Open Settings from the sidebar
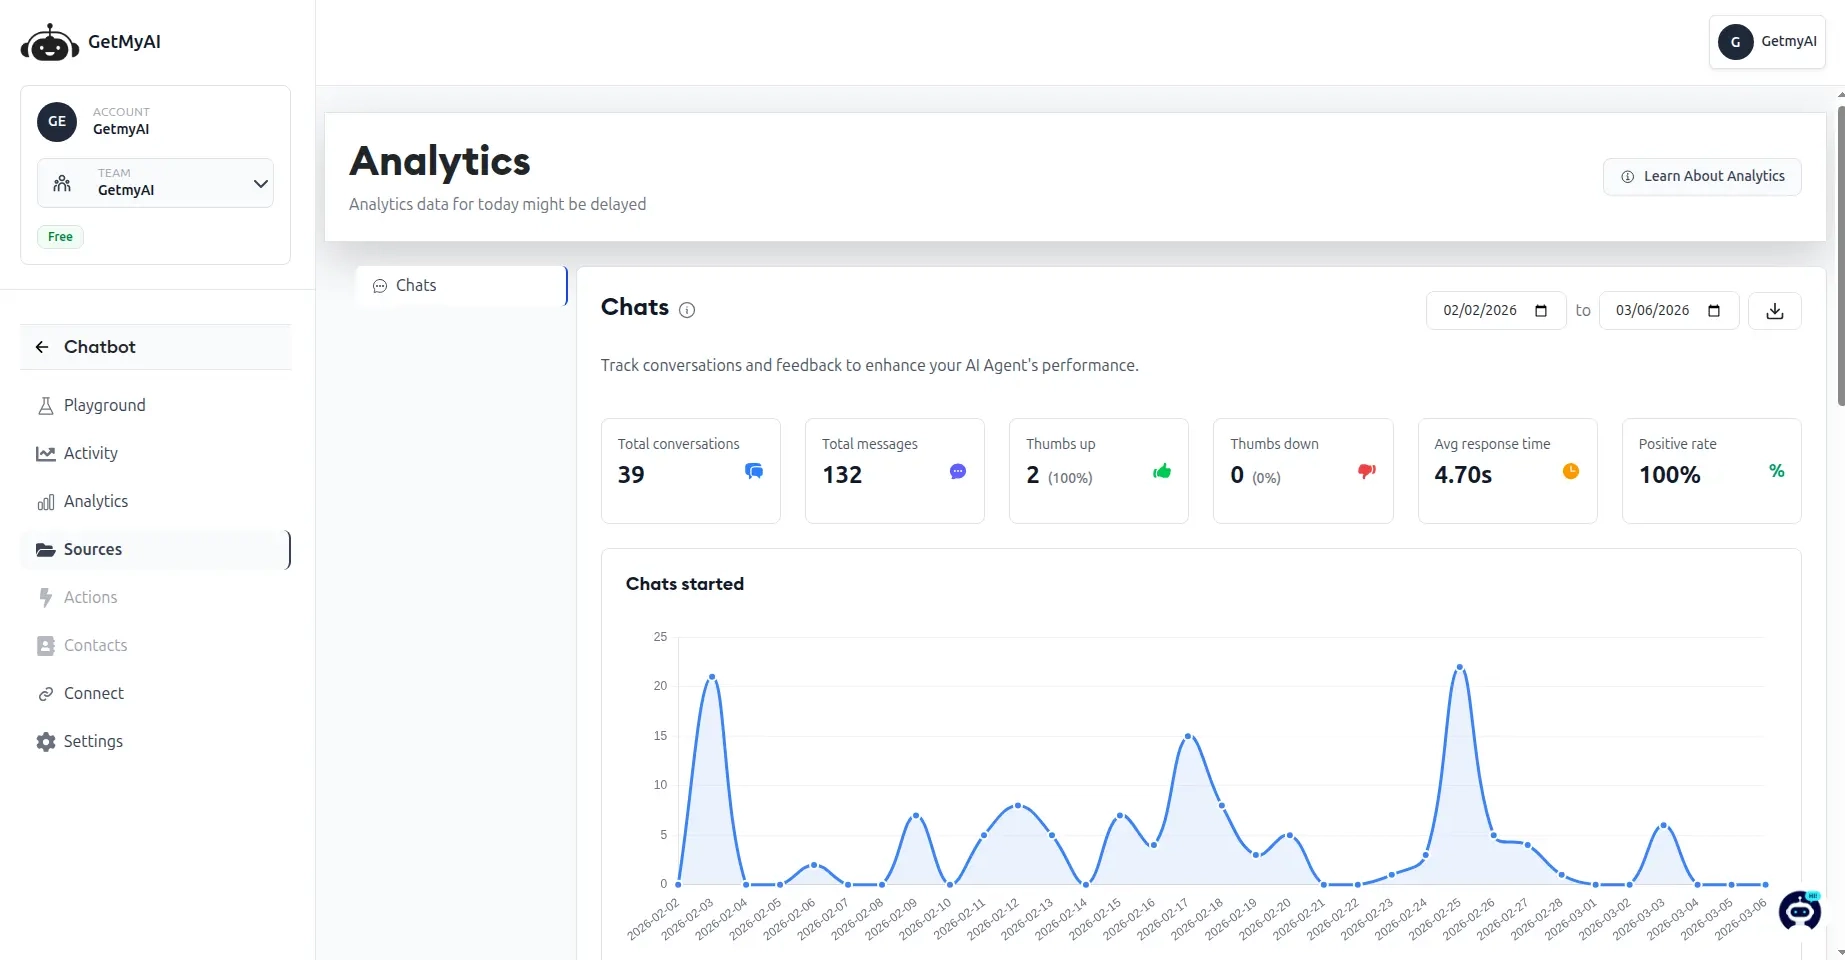 [x=92, y=741]
